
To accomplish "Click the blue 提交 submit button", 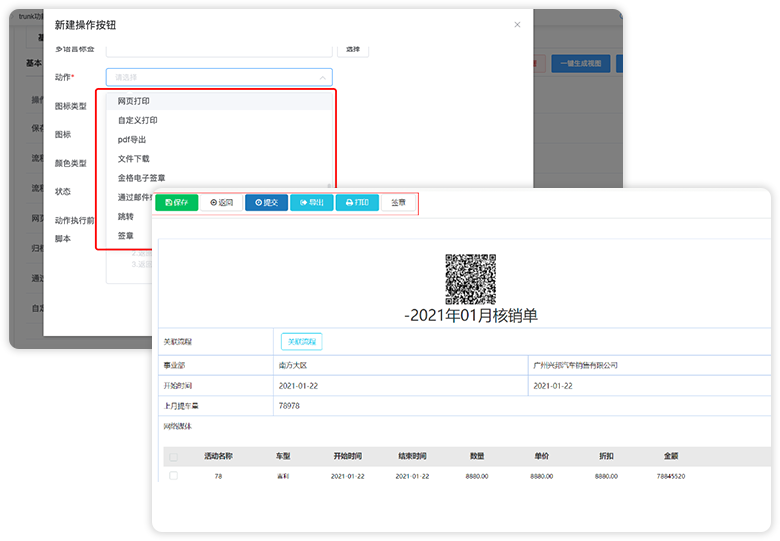I will [x=266, y=202].
